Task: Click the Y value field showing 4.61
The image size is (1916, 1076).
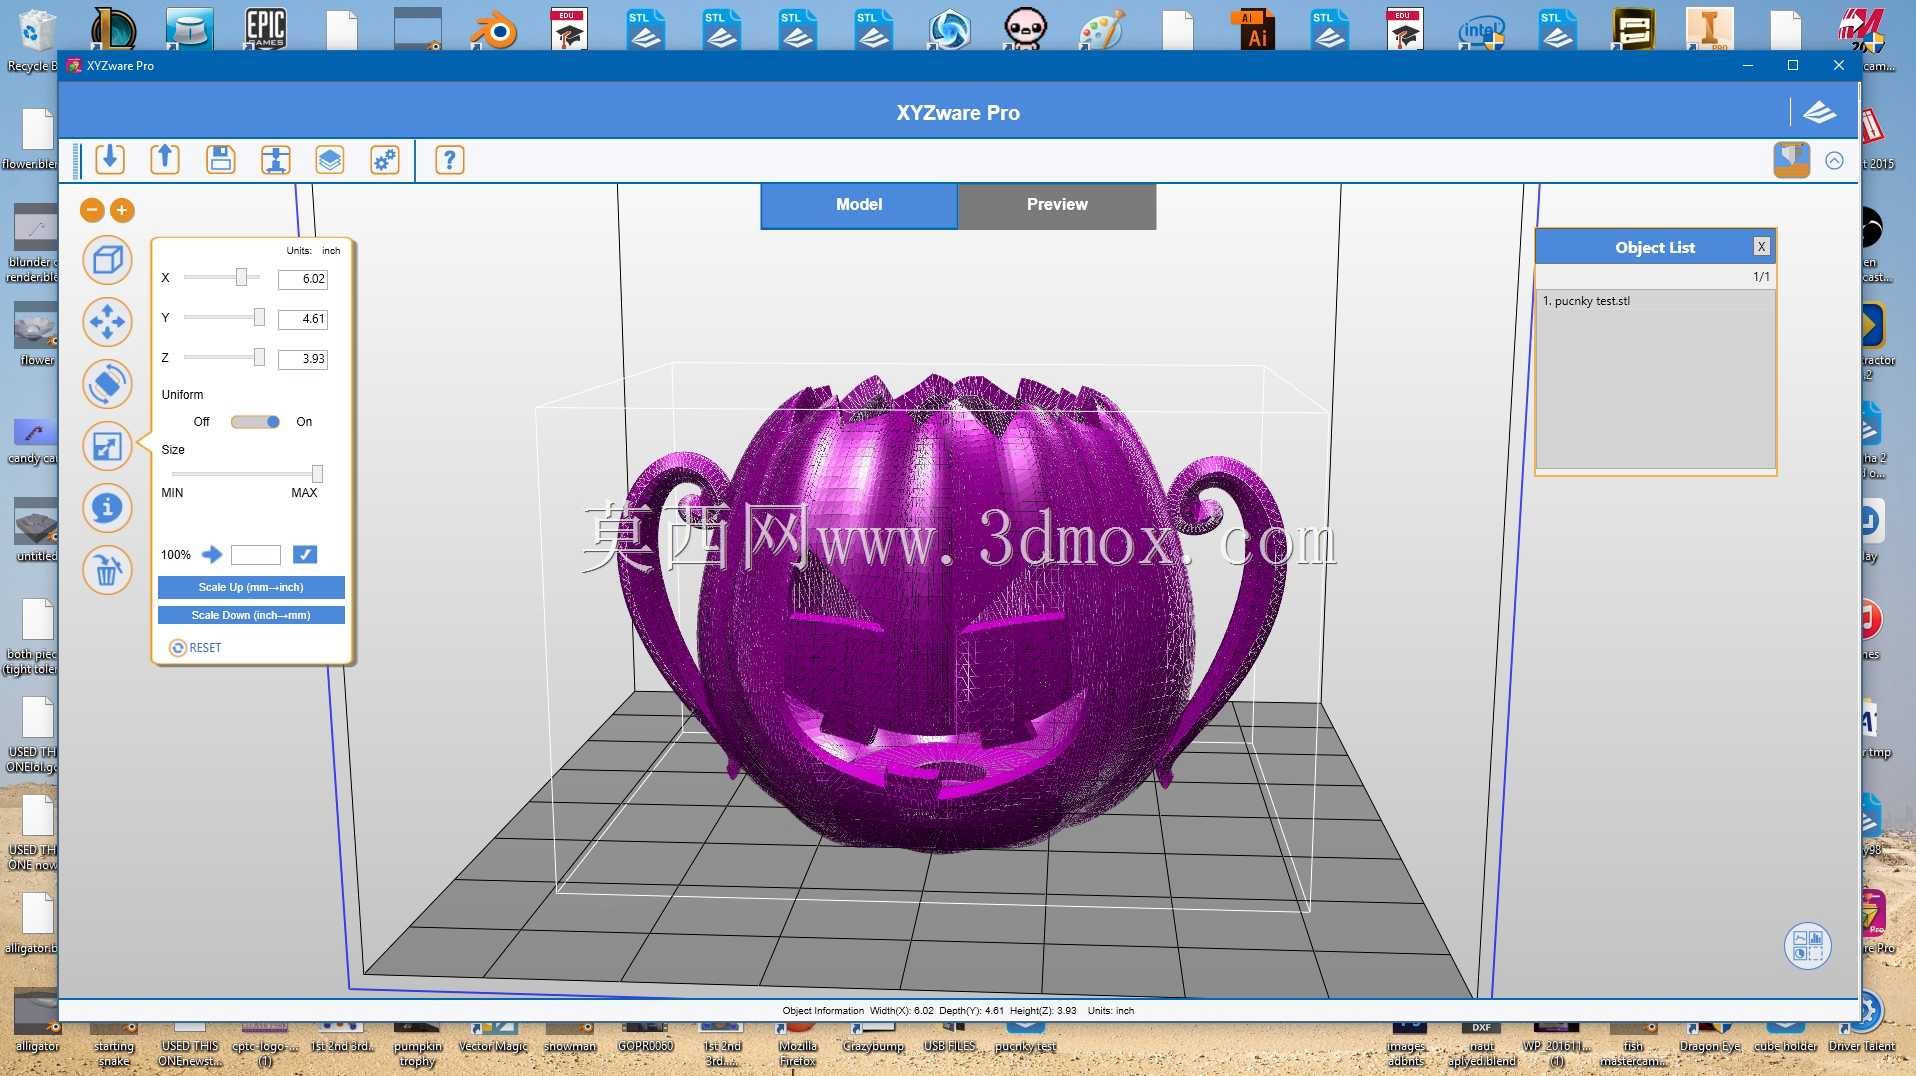Action: (303, 319)
